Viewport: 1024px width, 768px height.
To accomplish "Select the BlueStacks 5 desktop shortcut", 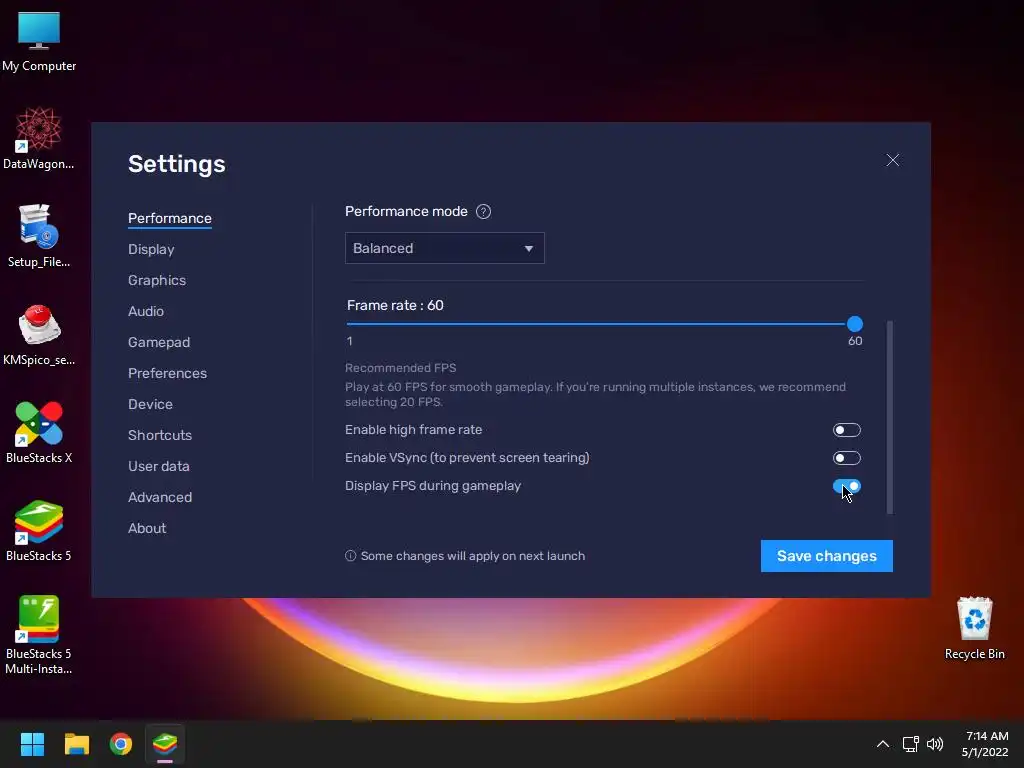I will [39, 530].
